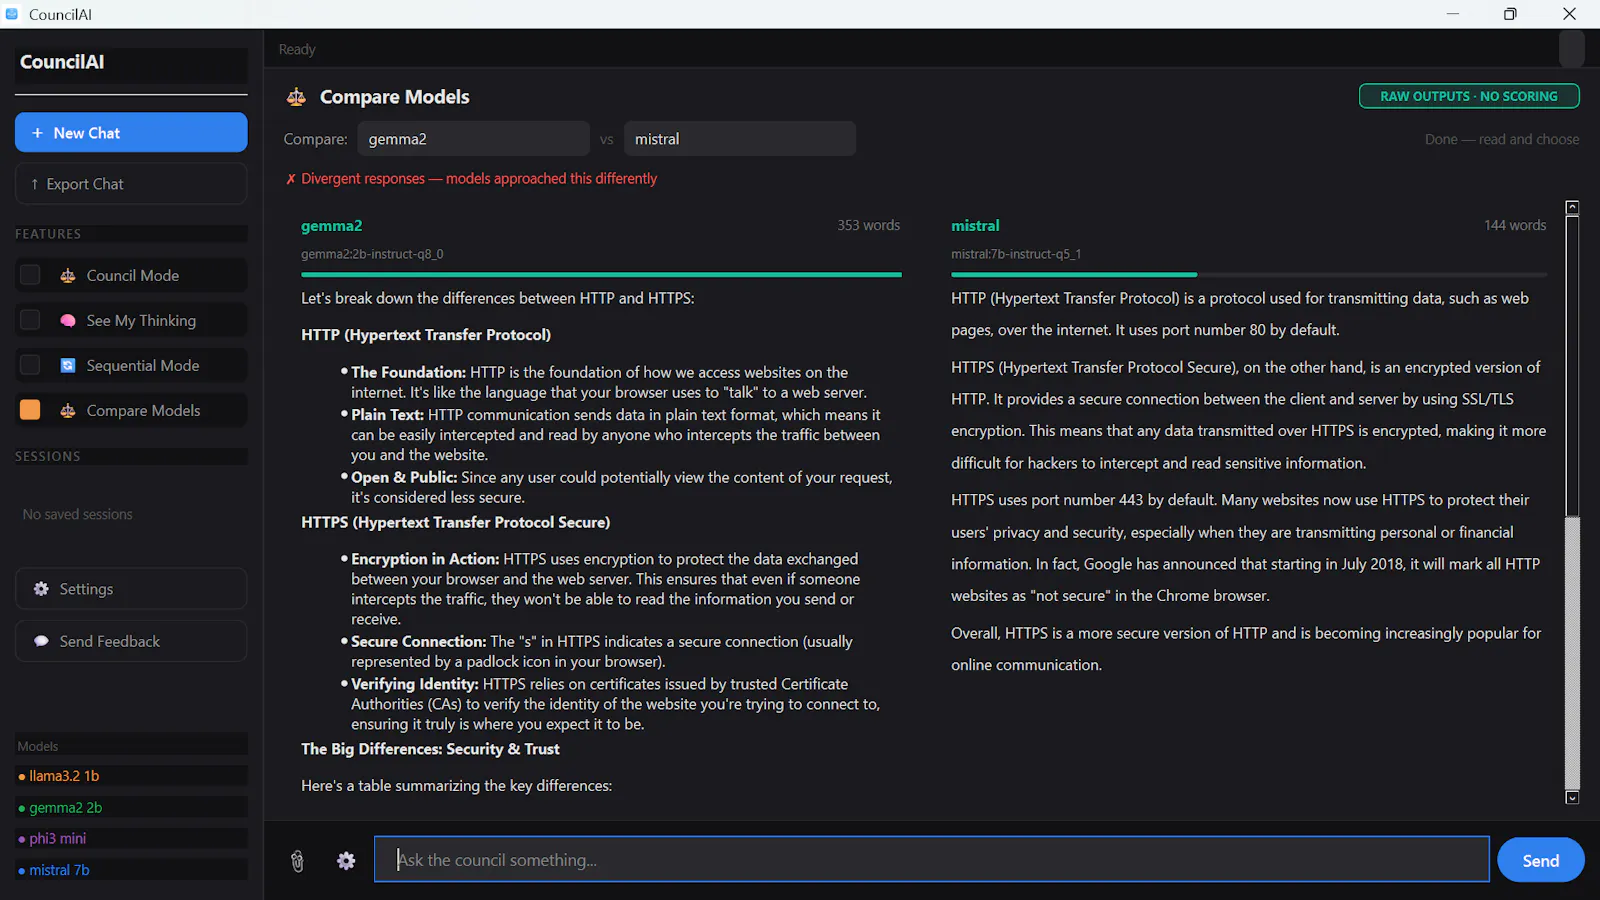Click the RAW OUTPUTS · NO SCORING badge
This screenshot has width=1600, height=900.
[1469, 96]
